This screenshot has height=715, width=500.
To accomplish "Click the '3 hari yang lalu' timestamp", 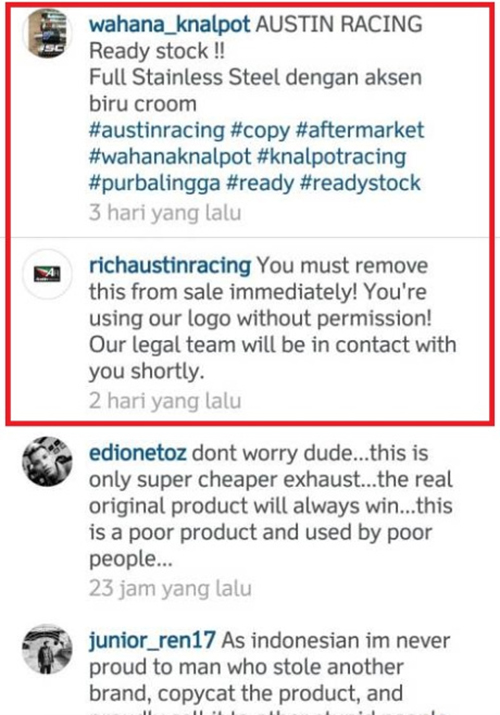I will [x=165, y=213].
